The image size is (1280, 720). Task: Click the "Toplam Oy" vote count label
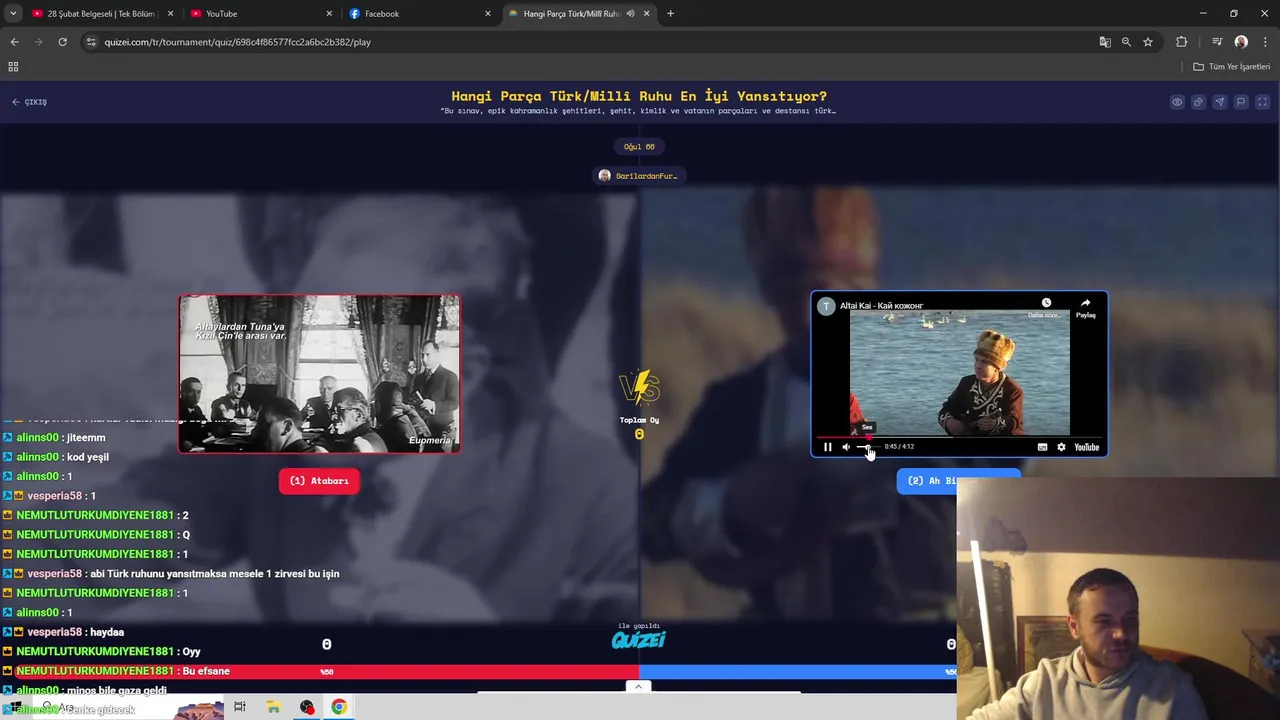[x=639, y=420]
